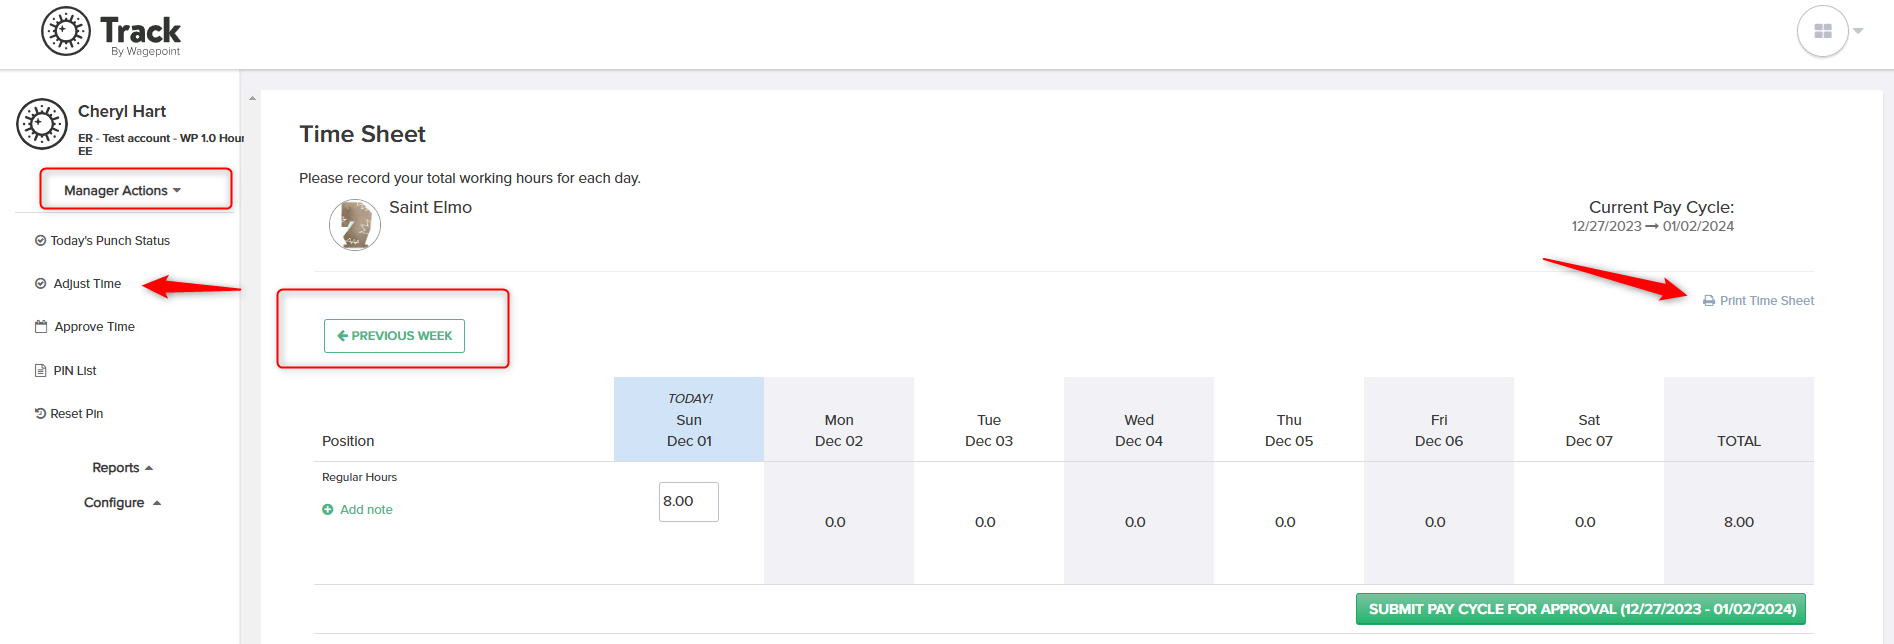Click the Today's Punch Status check icon

(41, 241)
